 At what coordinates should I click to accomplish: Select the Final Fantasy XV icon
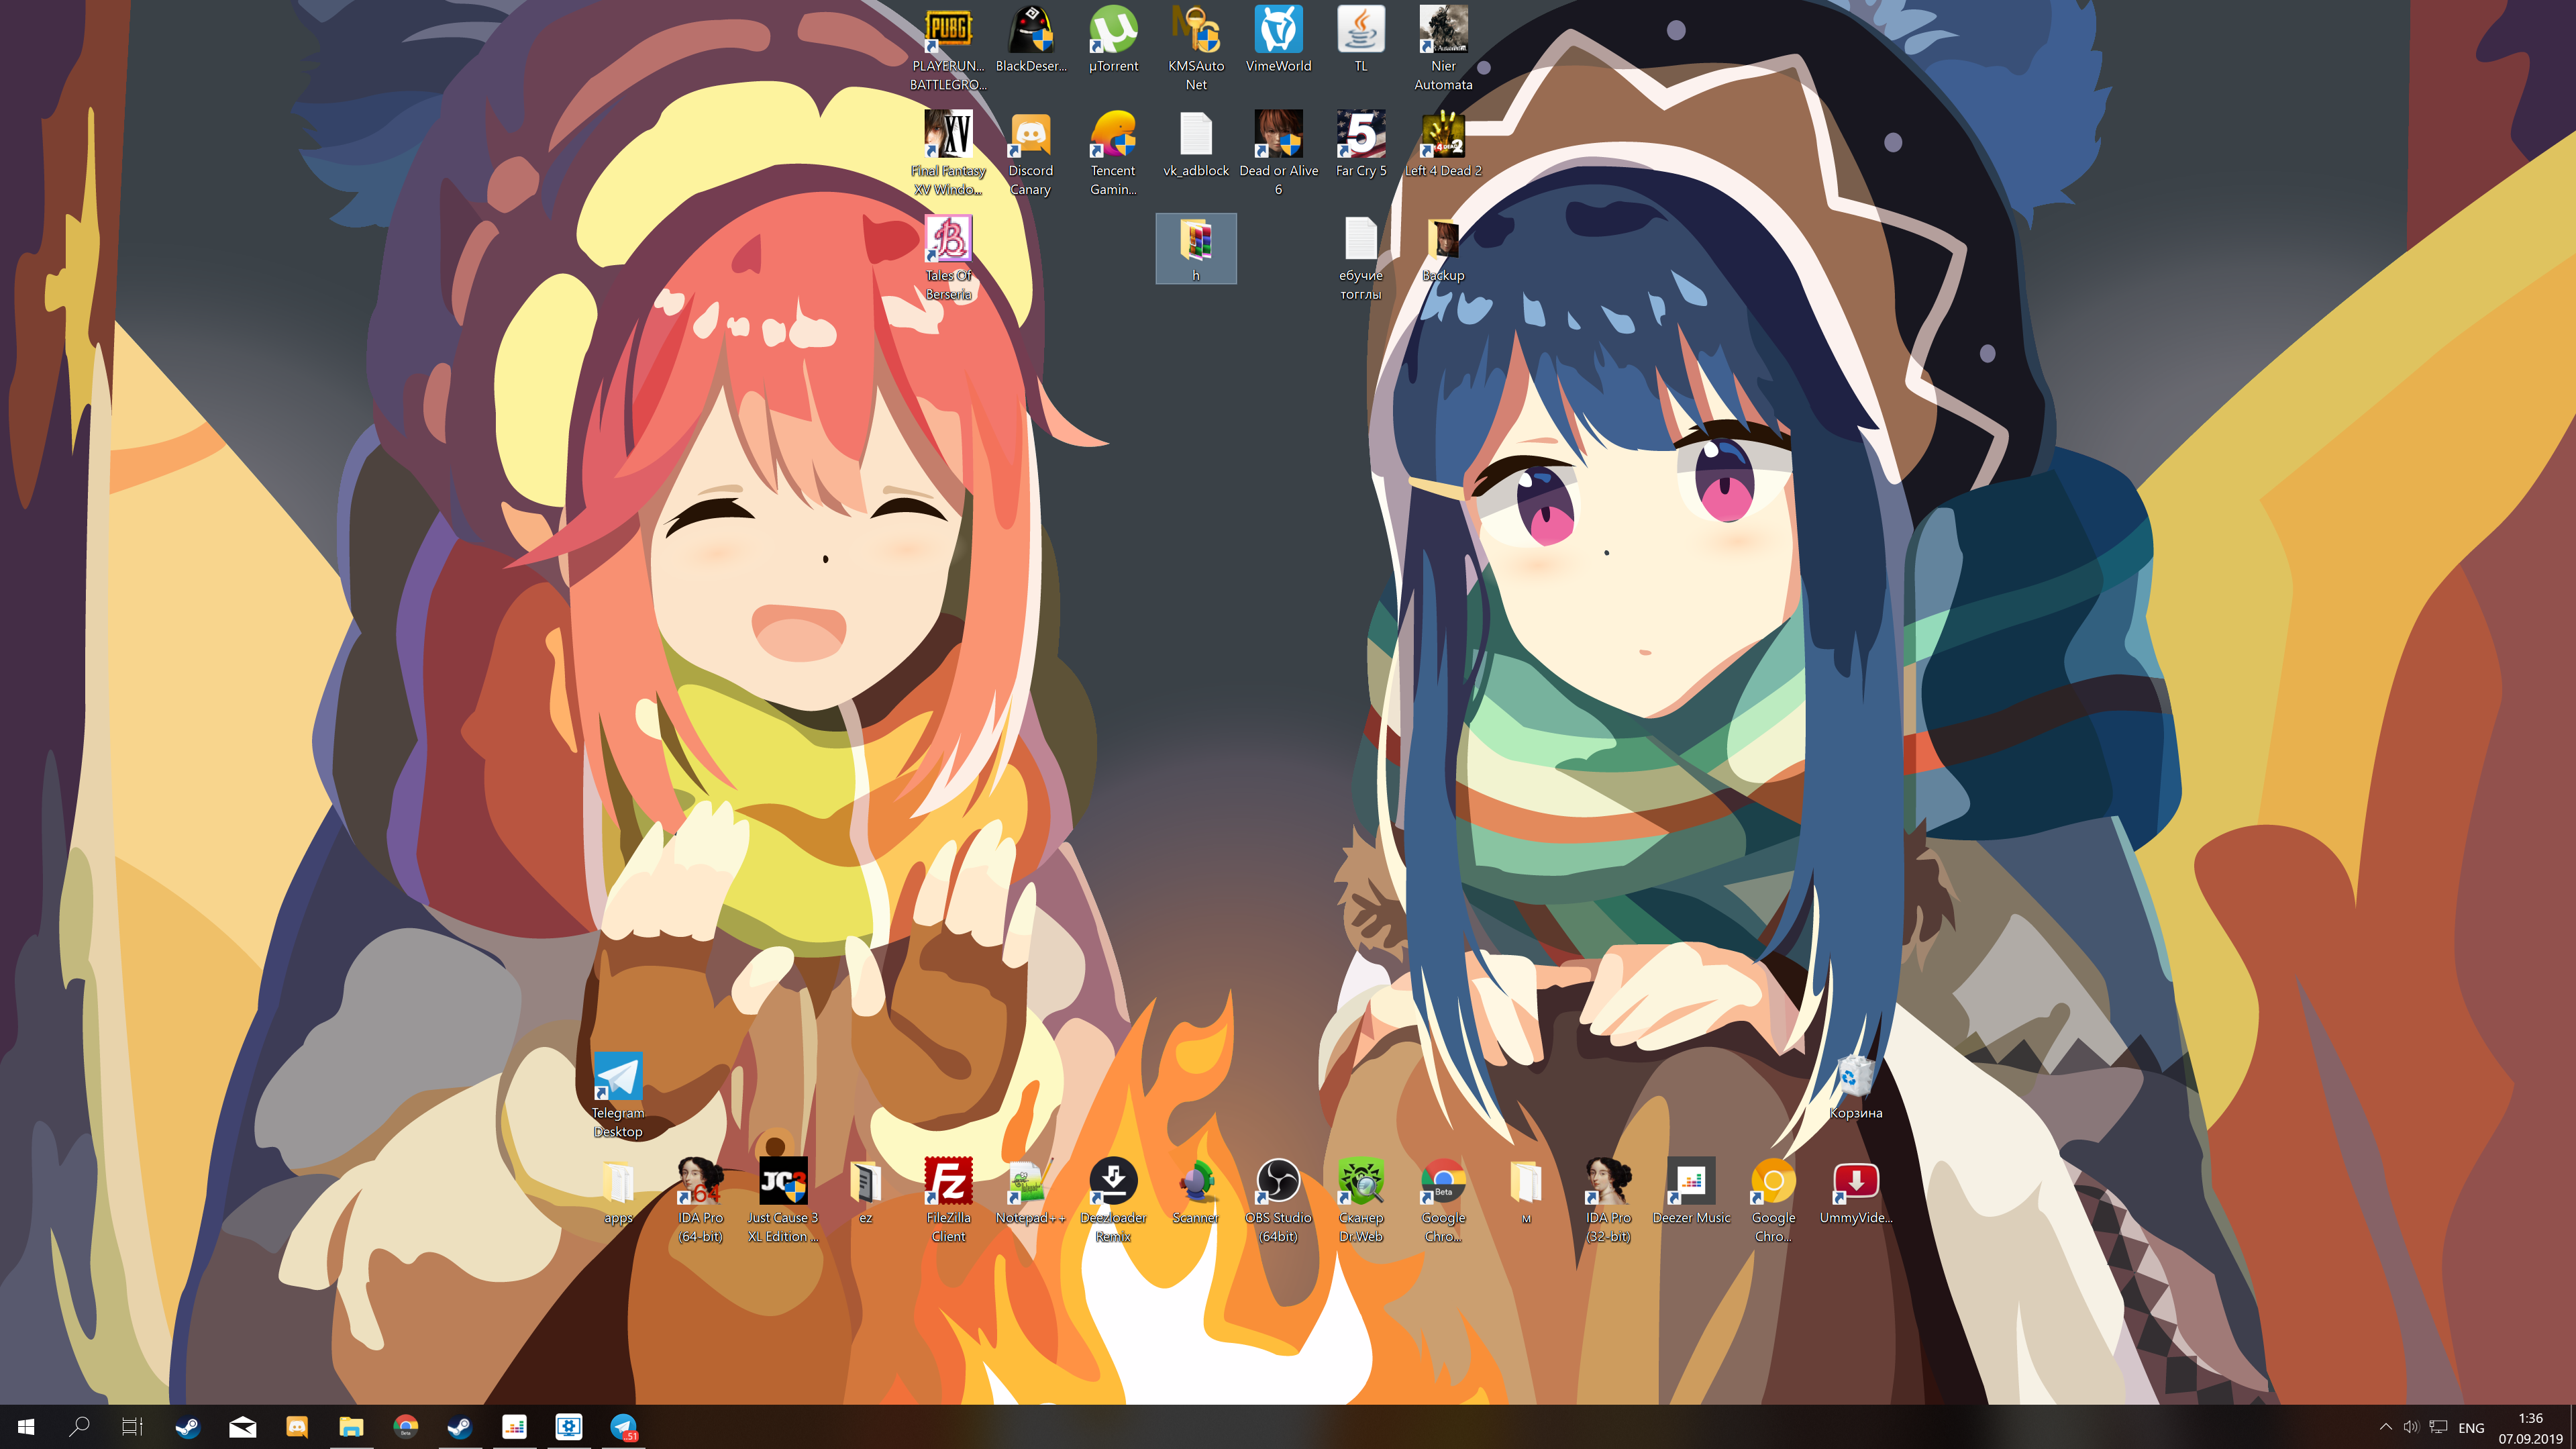[948, 153]
